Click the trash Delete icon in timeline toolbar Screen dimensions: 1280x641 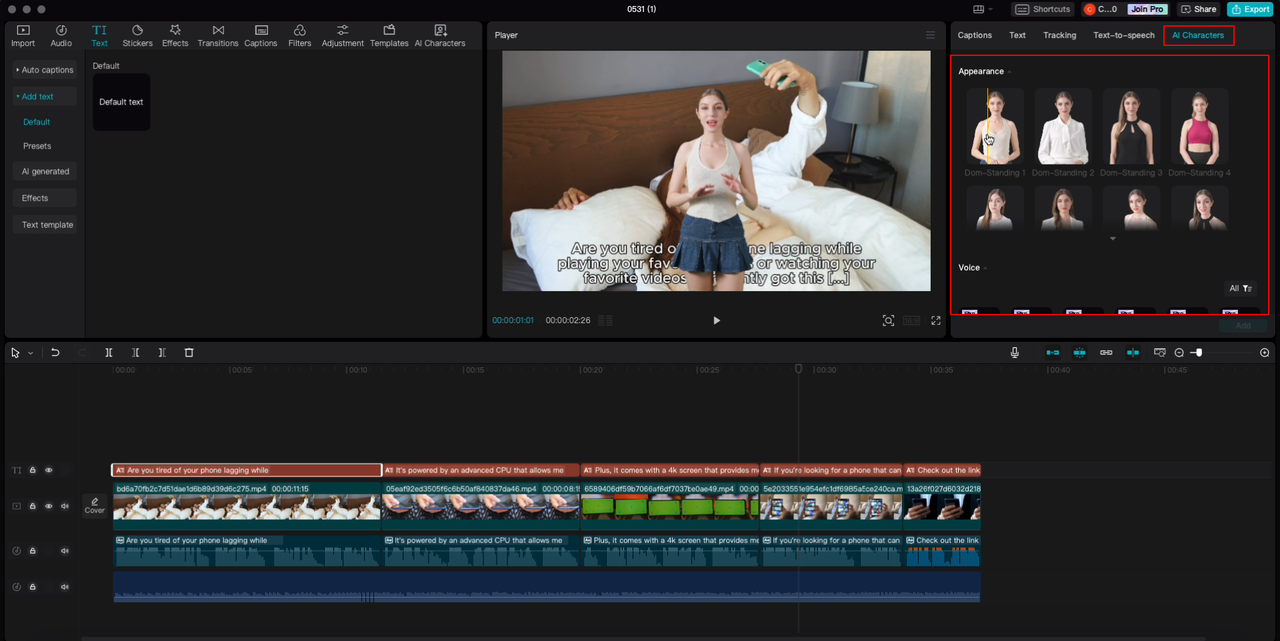189,353
